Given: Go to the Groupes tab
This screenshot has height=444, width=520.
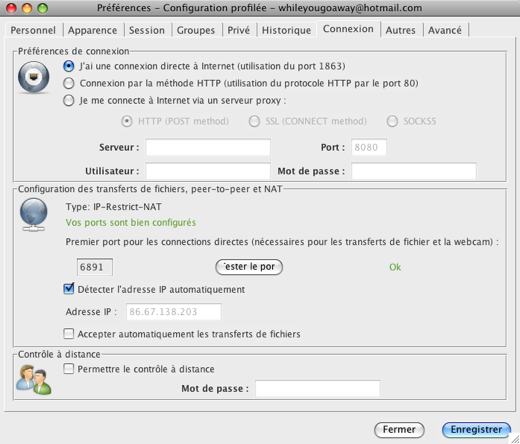Looking at the screenshot, I should (196, 30).
